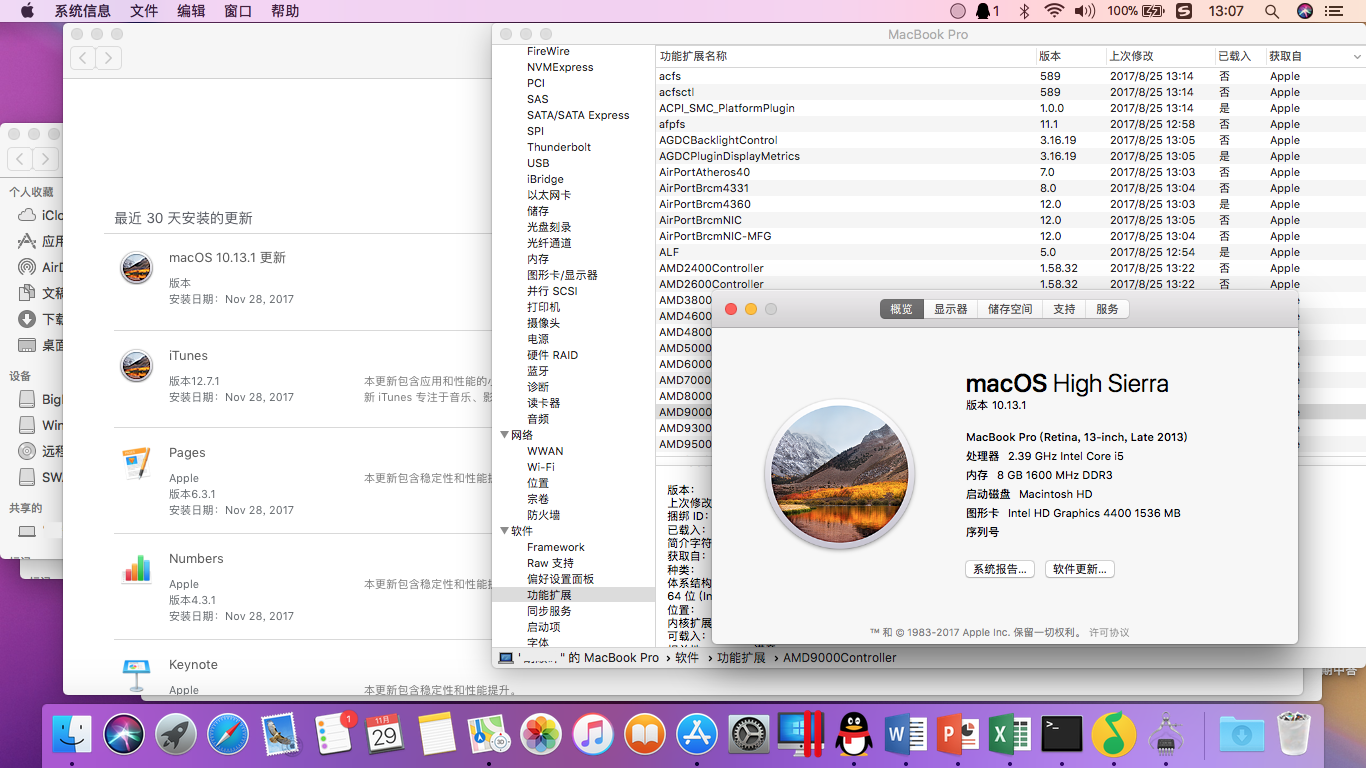The width and height of the screenshot is (1366, 768).
Task: Open Launchpad rocket icon in Dock
Action: click(176, 736)
